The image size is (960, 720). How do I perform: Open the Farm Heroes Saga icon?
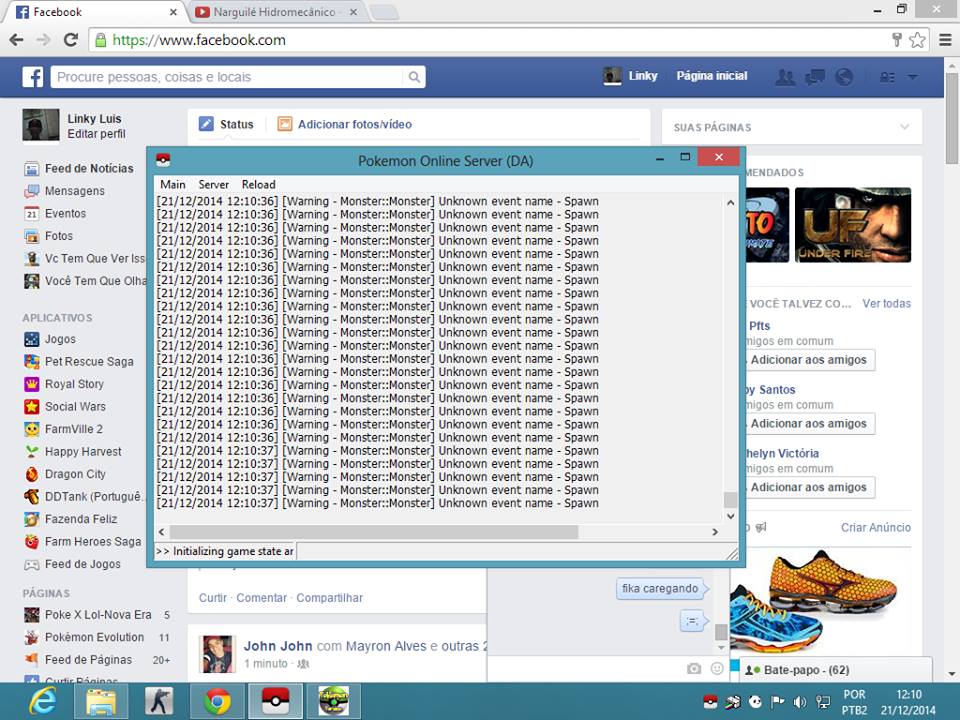(x=31, y=542)
